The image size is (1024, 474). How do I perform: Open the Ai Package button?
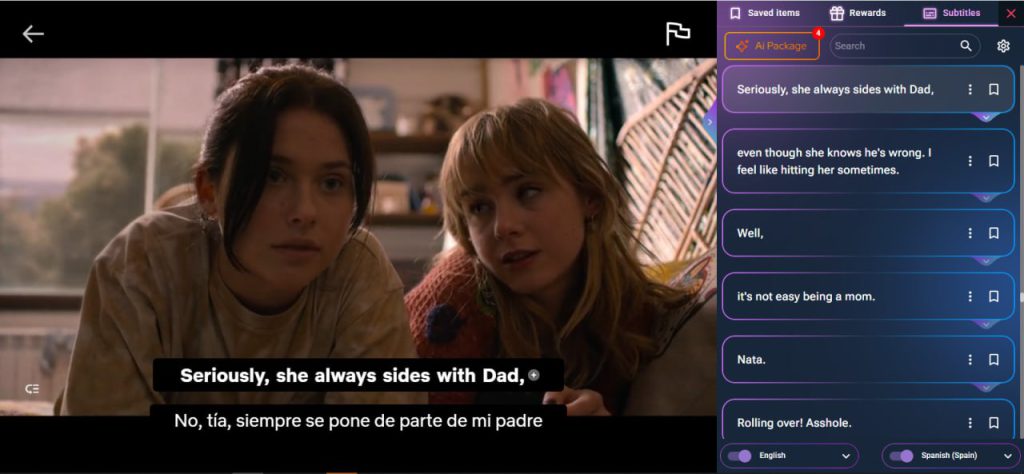tap(772, 46)
